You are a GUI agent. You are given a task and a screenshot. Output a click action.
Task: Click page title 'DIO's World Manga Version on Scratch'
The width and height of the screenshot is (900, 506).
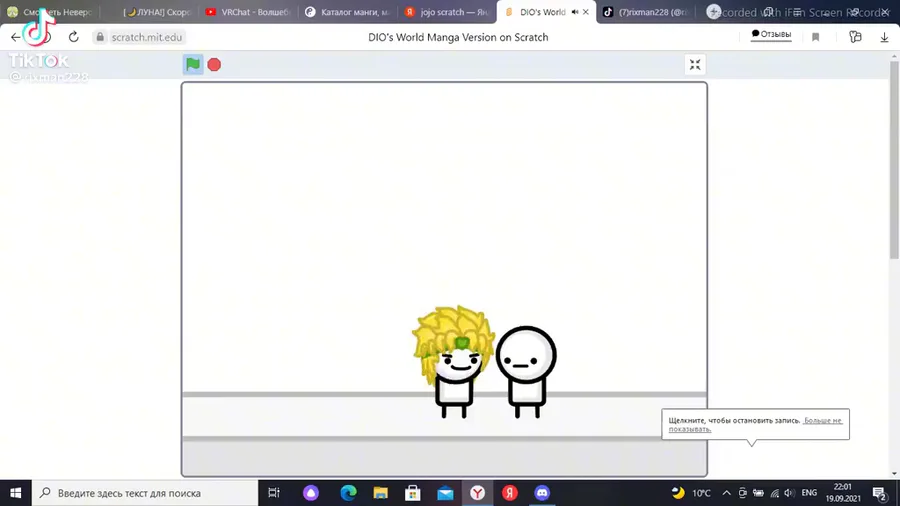[x=458, y=37]
